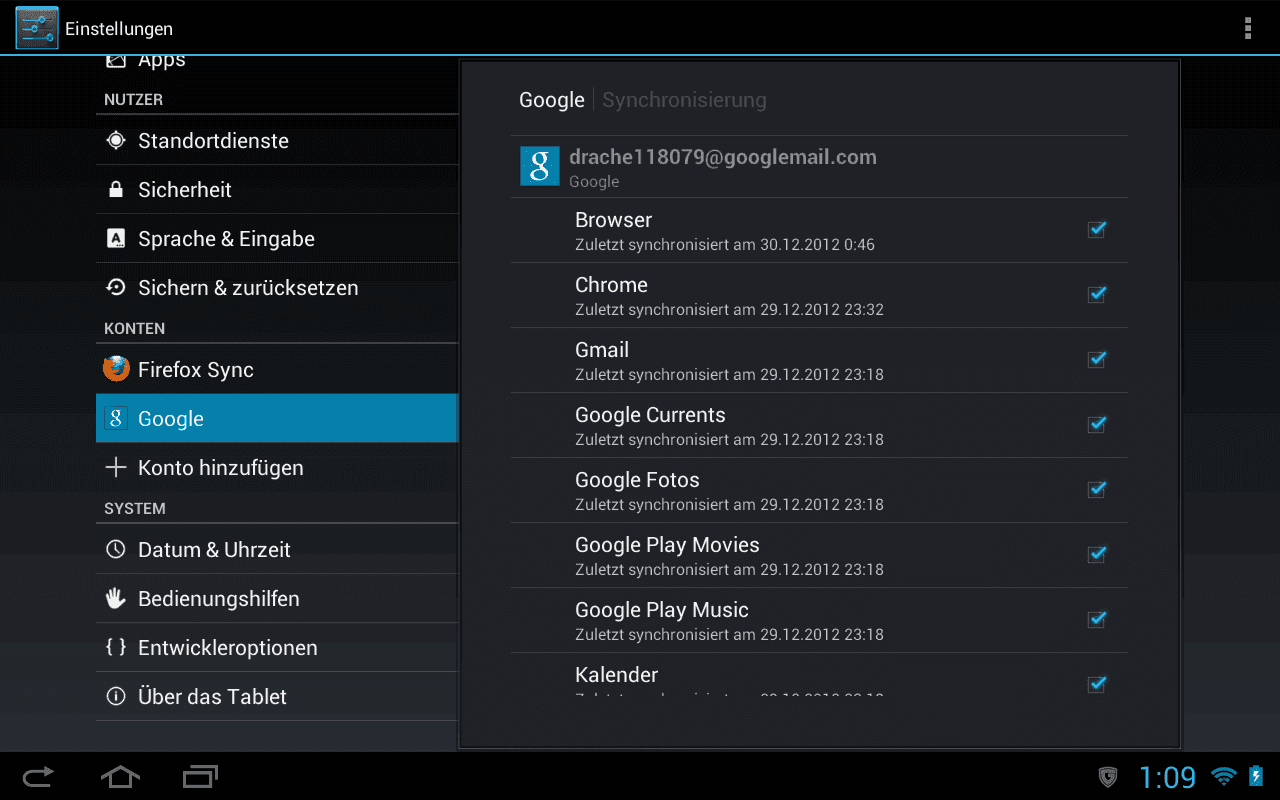The width and height of the screenshot is (1280, 800).
Task: Open the recent apps overview button
Action: pyautogui.click(x=200, y=776)
